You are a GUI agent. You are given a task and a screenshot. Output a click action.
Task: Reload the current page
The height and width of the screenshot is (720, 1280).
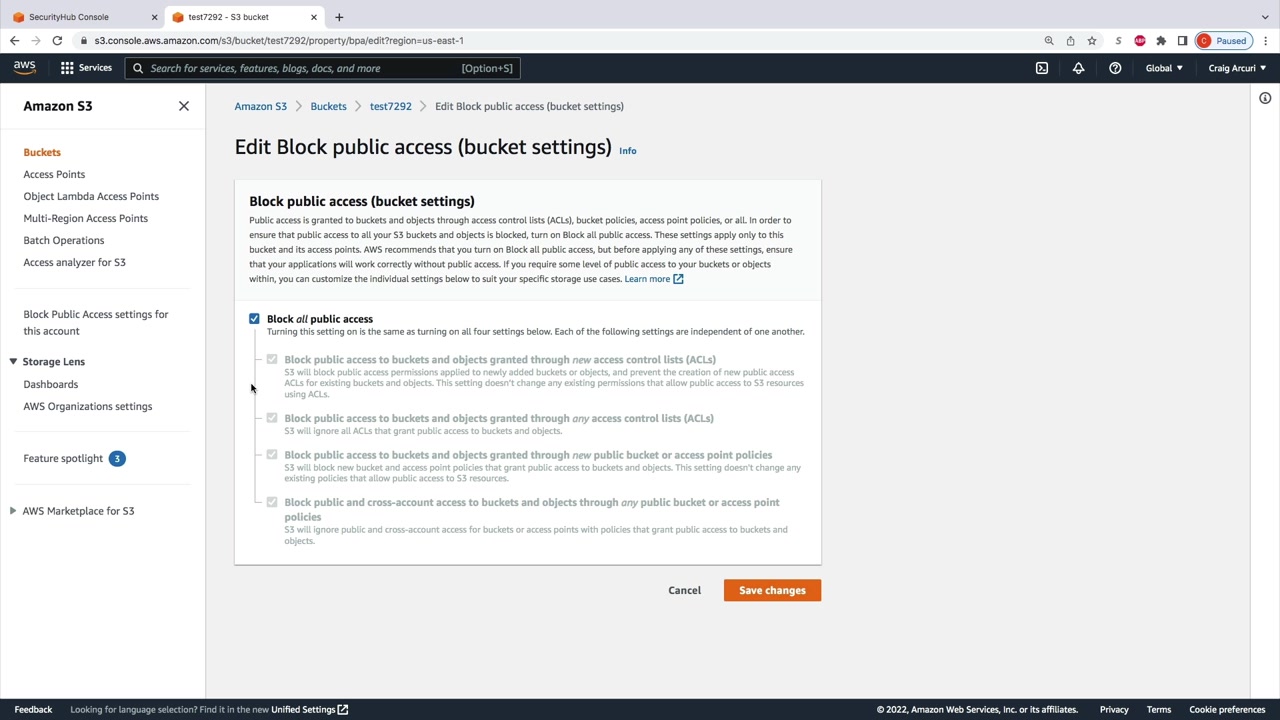[x=57, y=41]
